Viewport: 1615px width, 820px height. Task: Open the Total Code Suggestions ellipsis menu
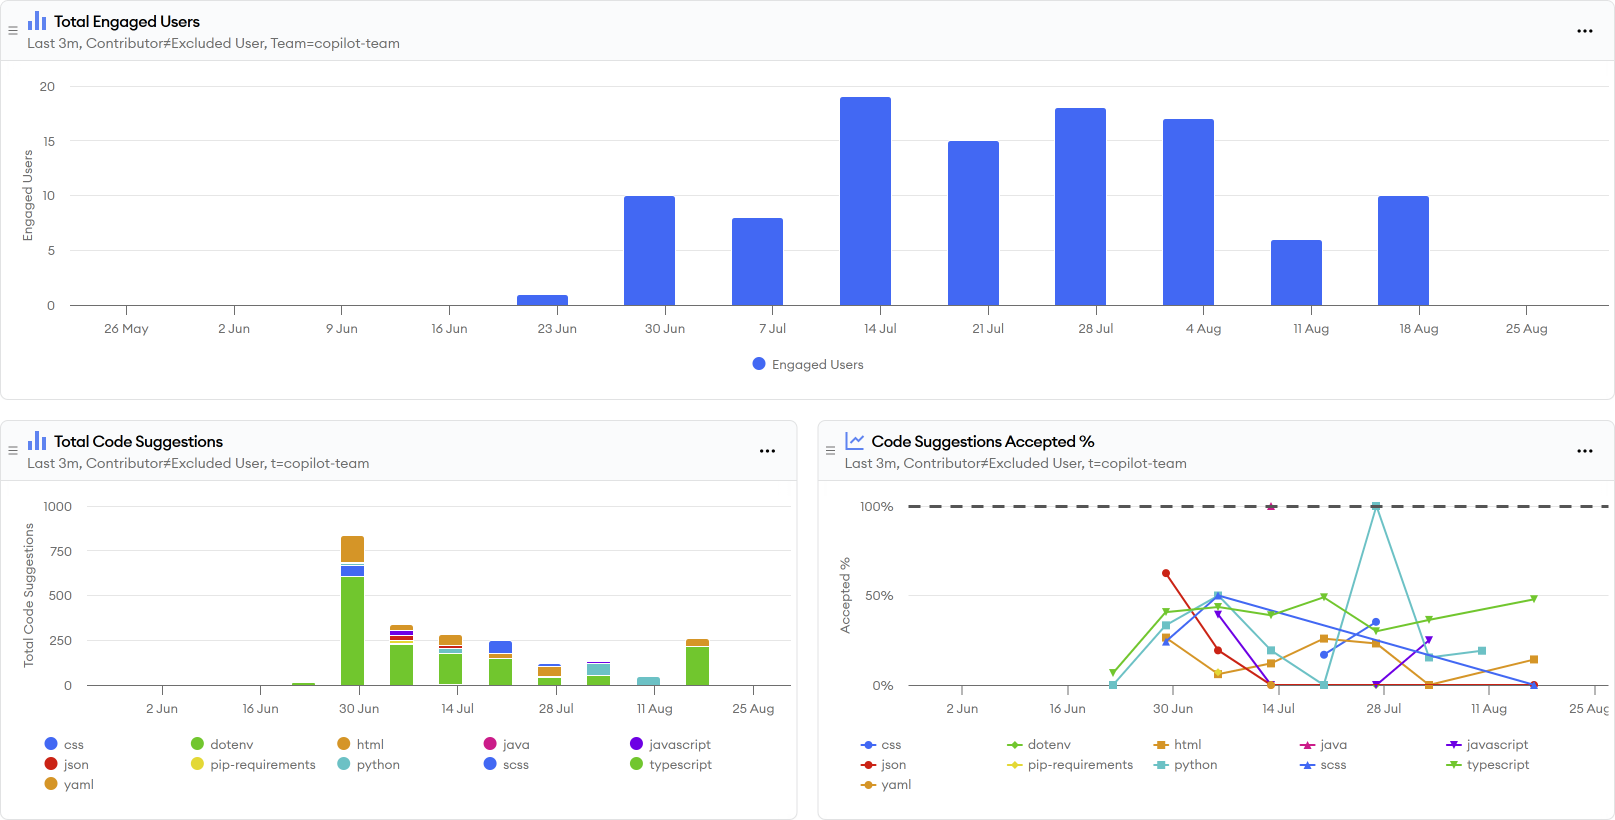767,451
